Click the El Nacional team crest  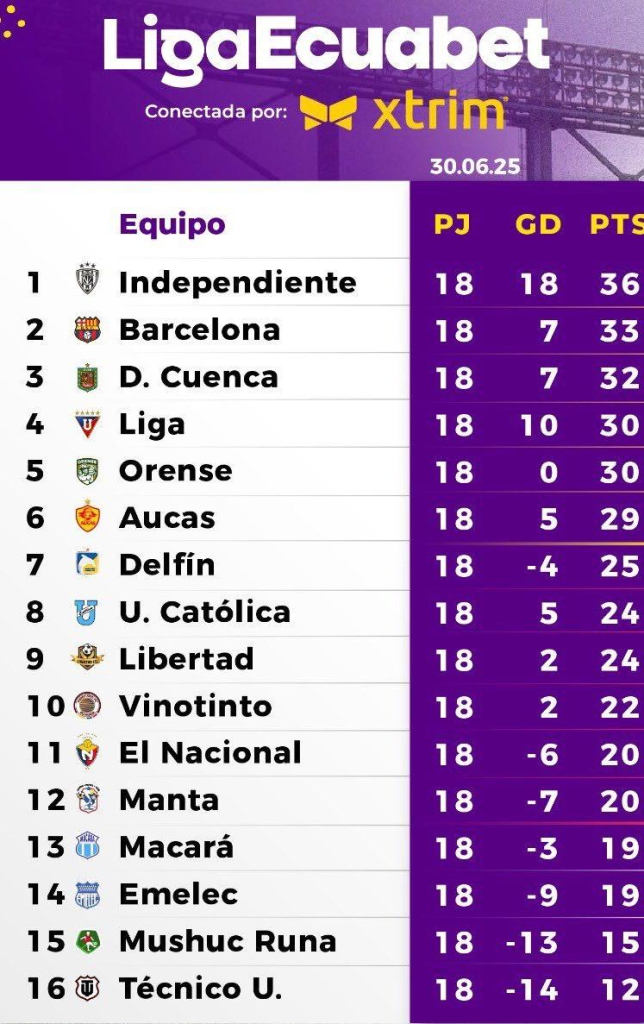pos(87,752)
